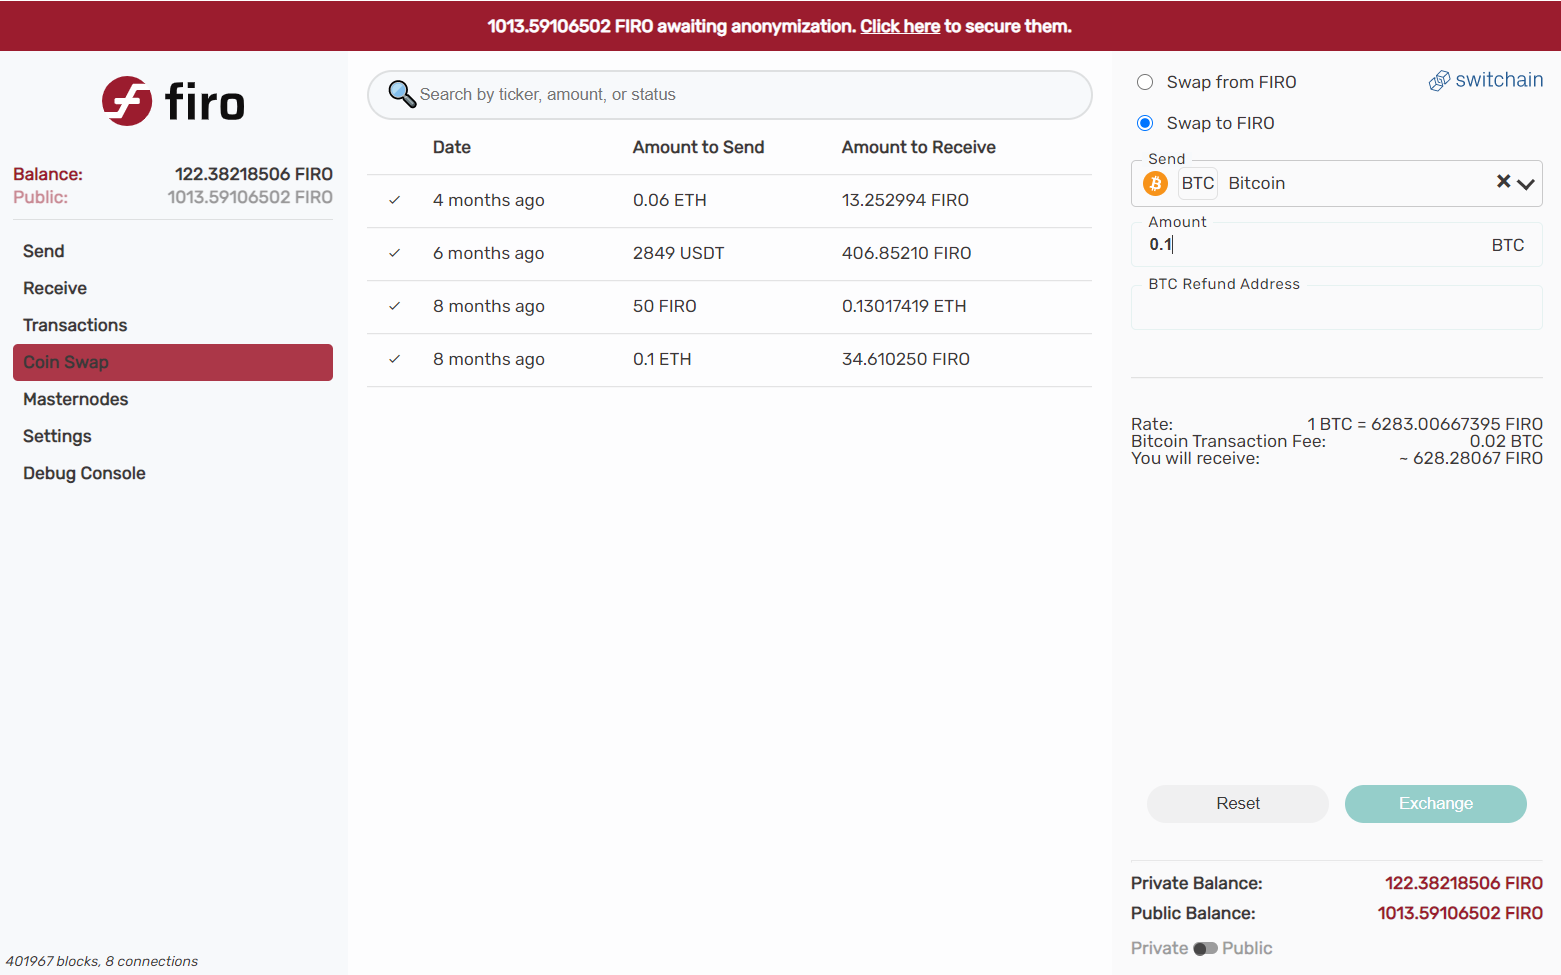Select the Swap from FIRO radio button
This screenshot has height=975, width=1561.
pyautogui.click(x=1145, y=82)
